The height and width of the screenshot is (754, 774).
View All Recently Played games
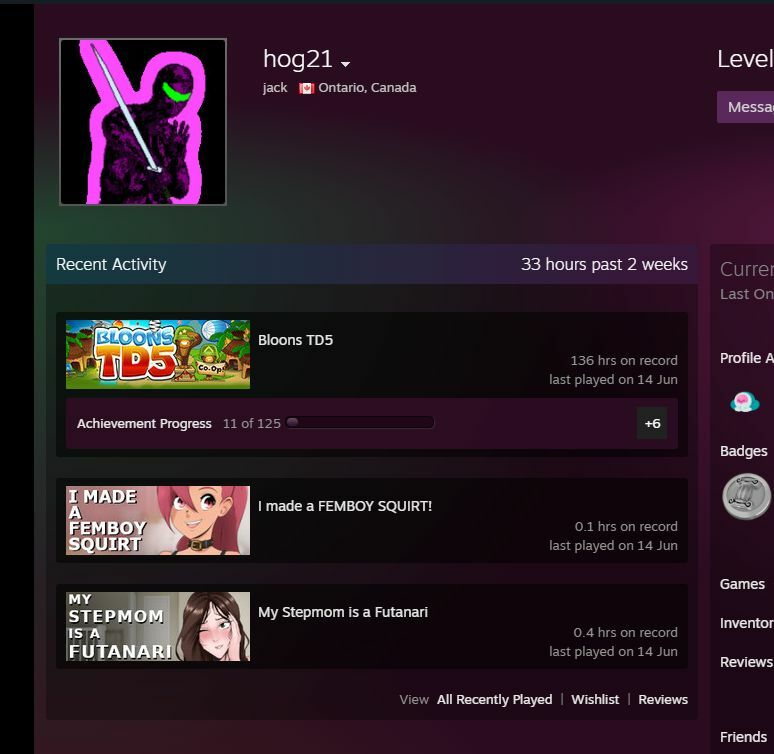tap(494, 700)
